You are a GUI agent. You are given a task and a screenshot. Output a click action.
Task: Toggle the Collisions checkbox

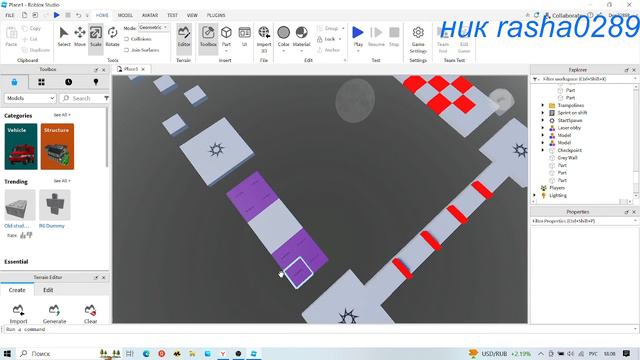tap(127, 39)
